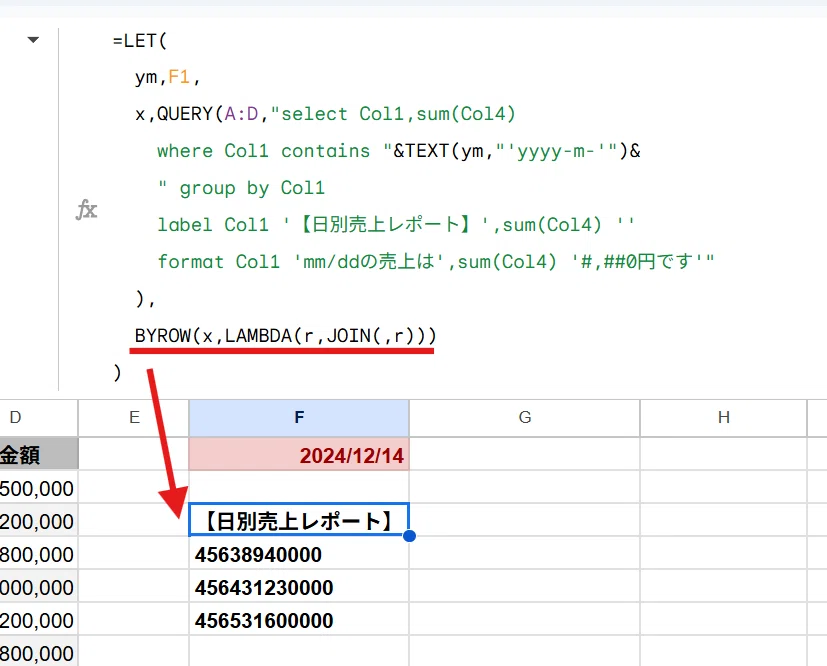Select column H header

724,418
